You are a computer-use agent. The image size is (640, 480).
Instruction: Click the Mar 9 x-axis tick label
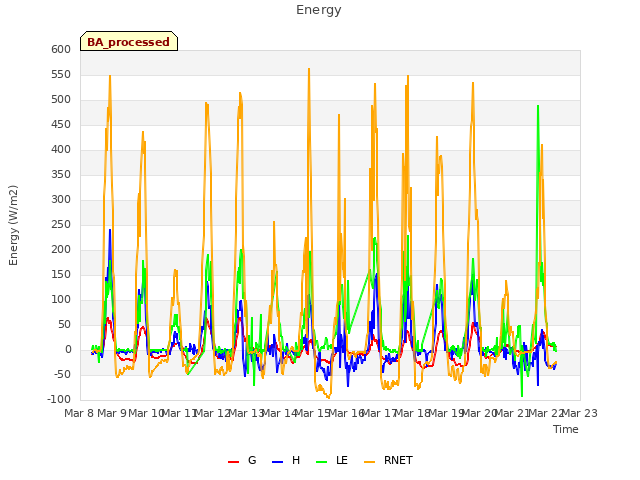(113, 413)
